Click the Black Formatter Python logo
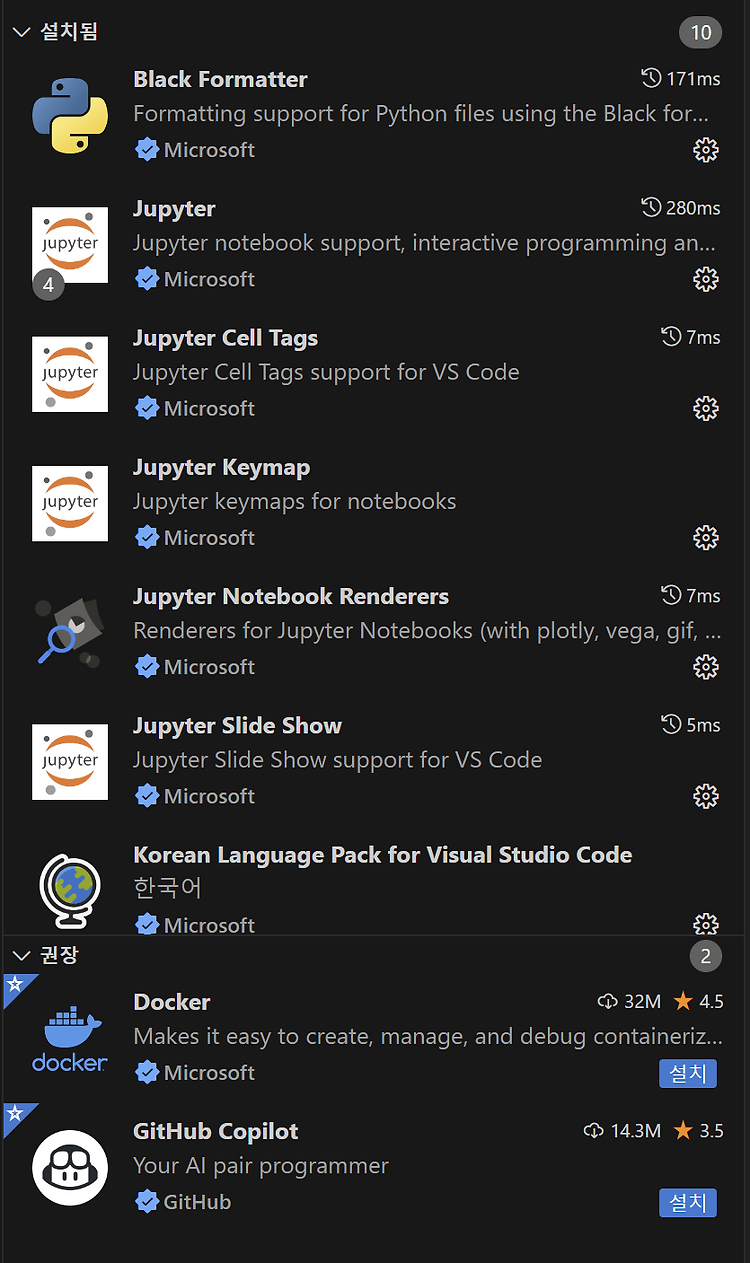 (70, 115)
